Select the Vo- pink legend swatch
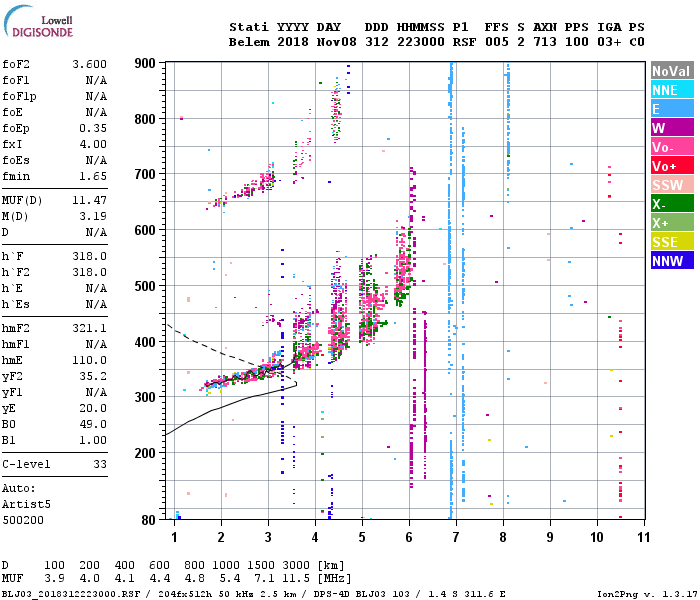 pyautogui.click(x=672, y=147)
